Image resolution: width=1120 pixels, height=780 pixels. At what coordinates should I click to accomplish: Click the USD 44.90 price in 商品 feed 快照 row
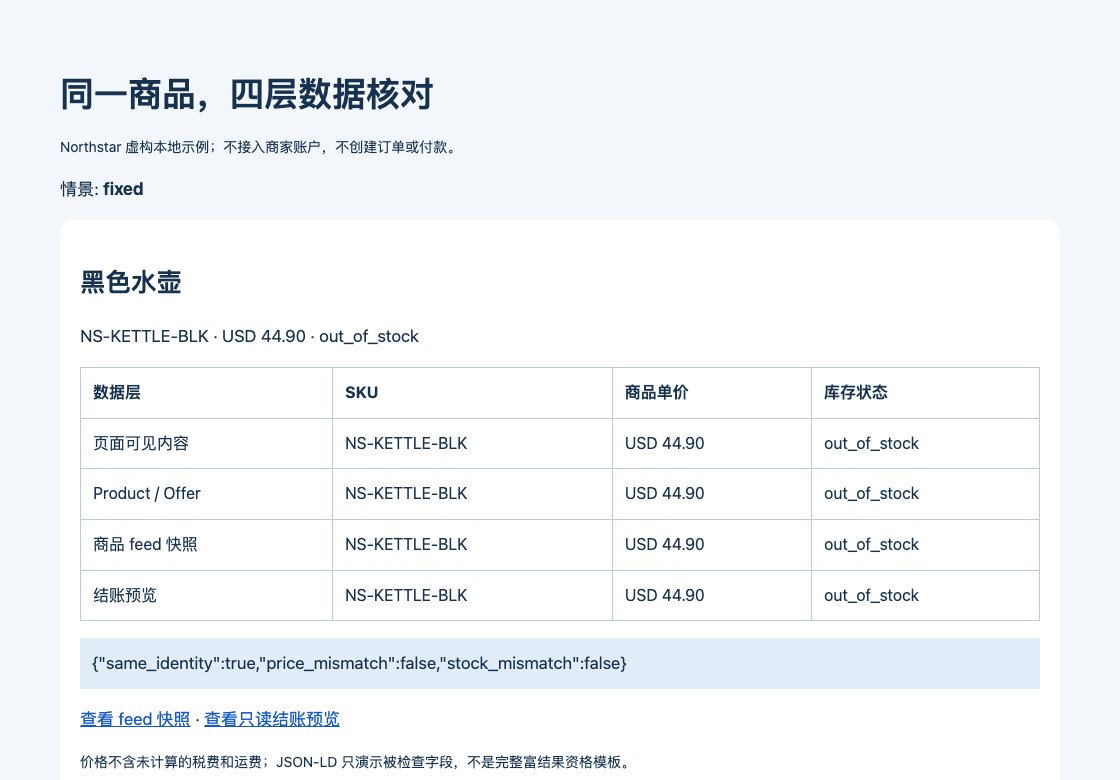(664, 544)
